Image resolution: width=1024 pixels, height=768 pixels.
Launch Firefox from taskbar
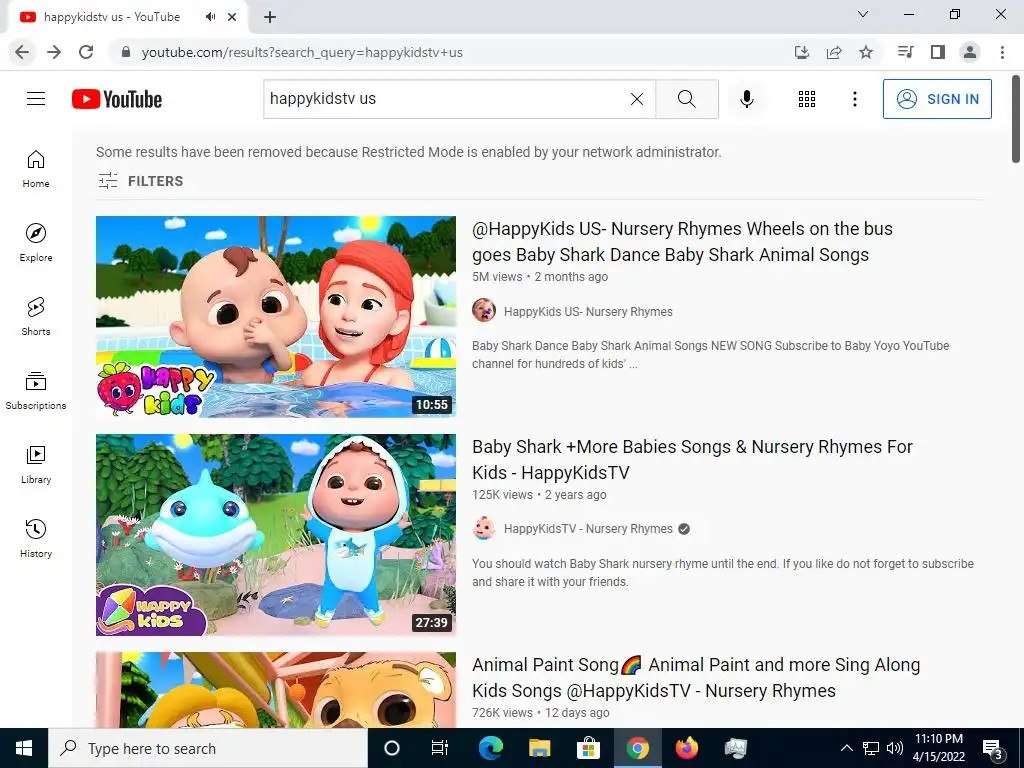coord(686,748)
